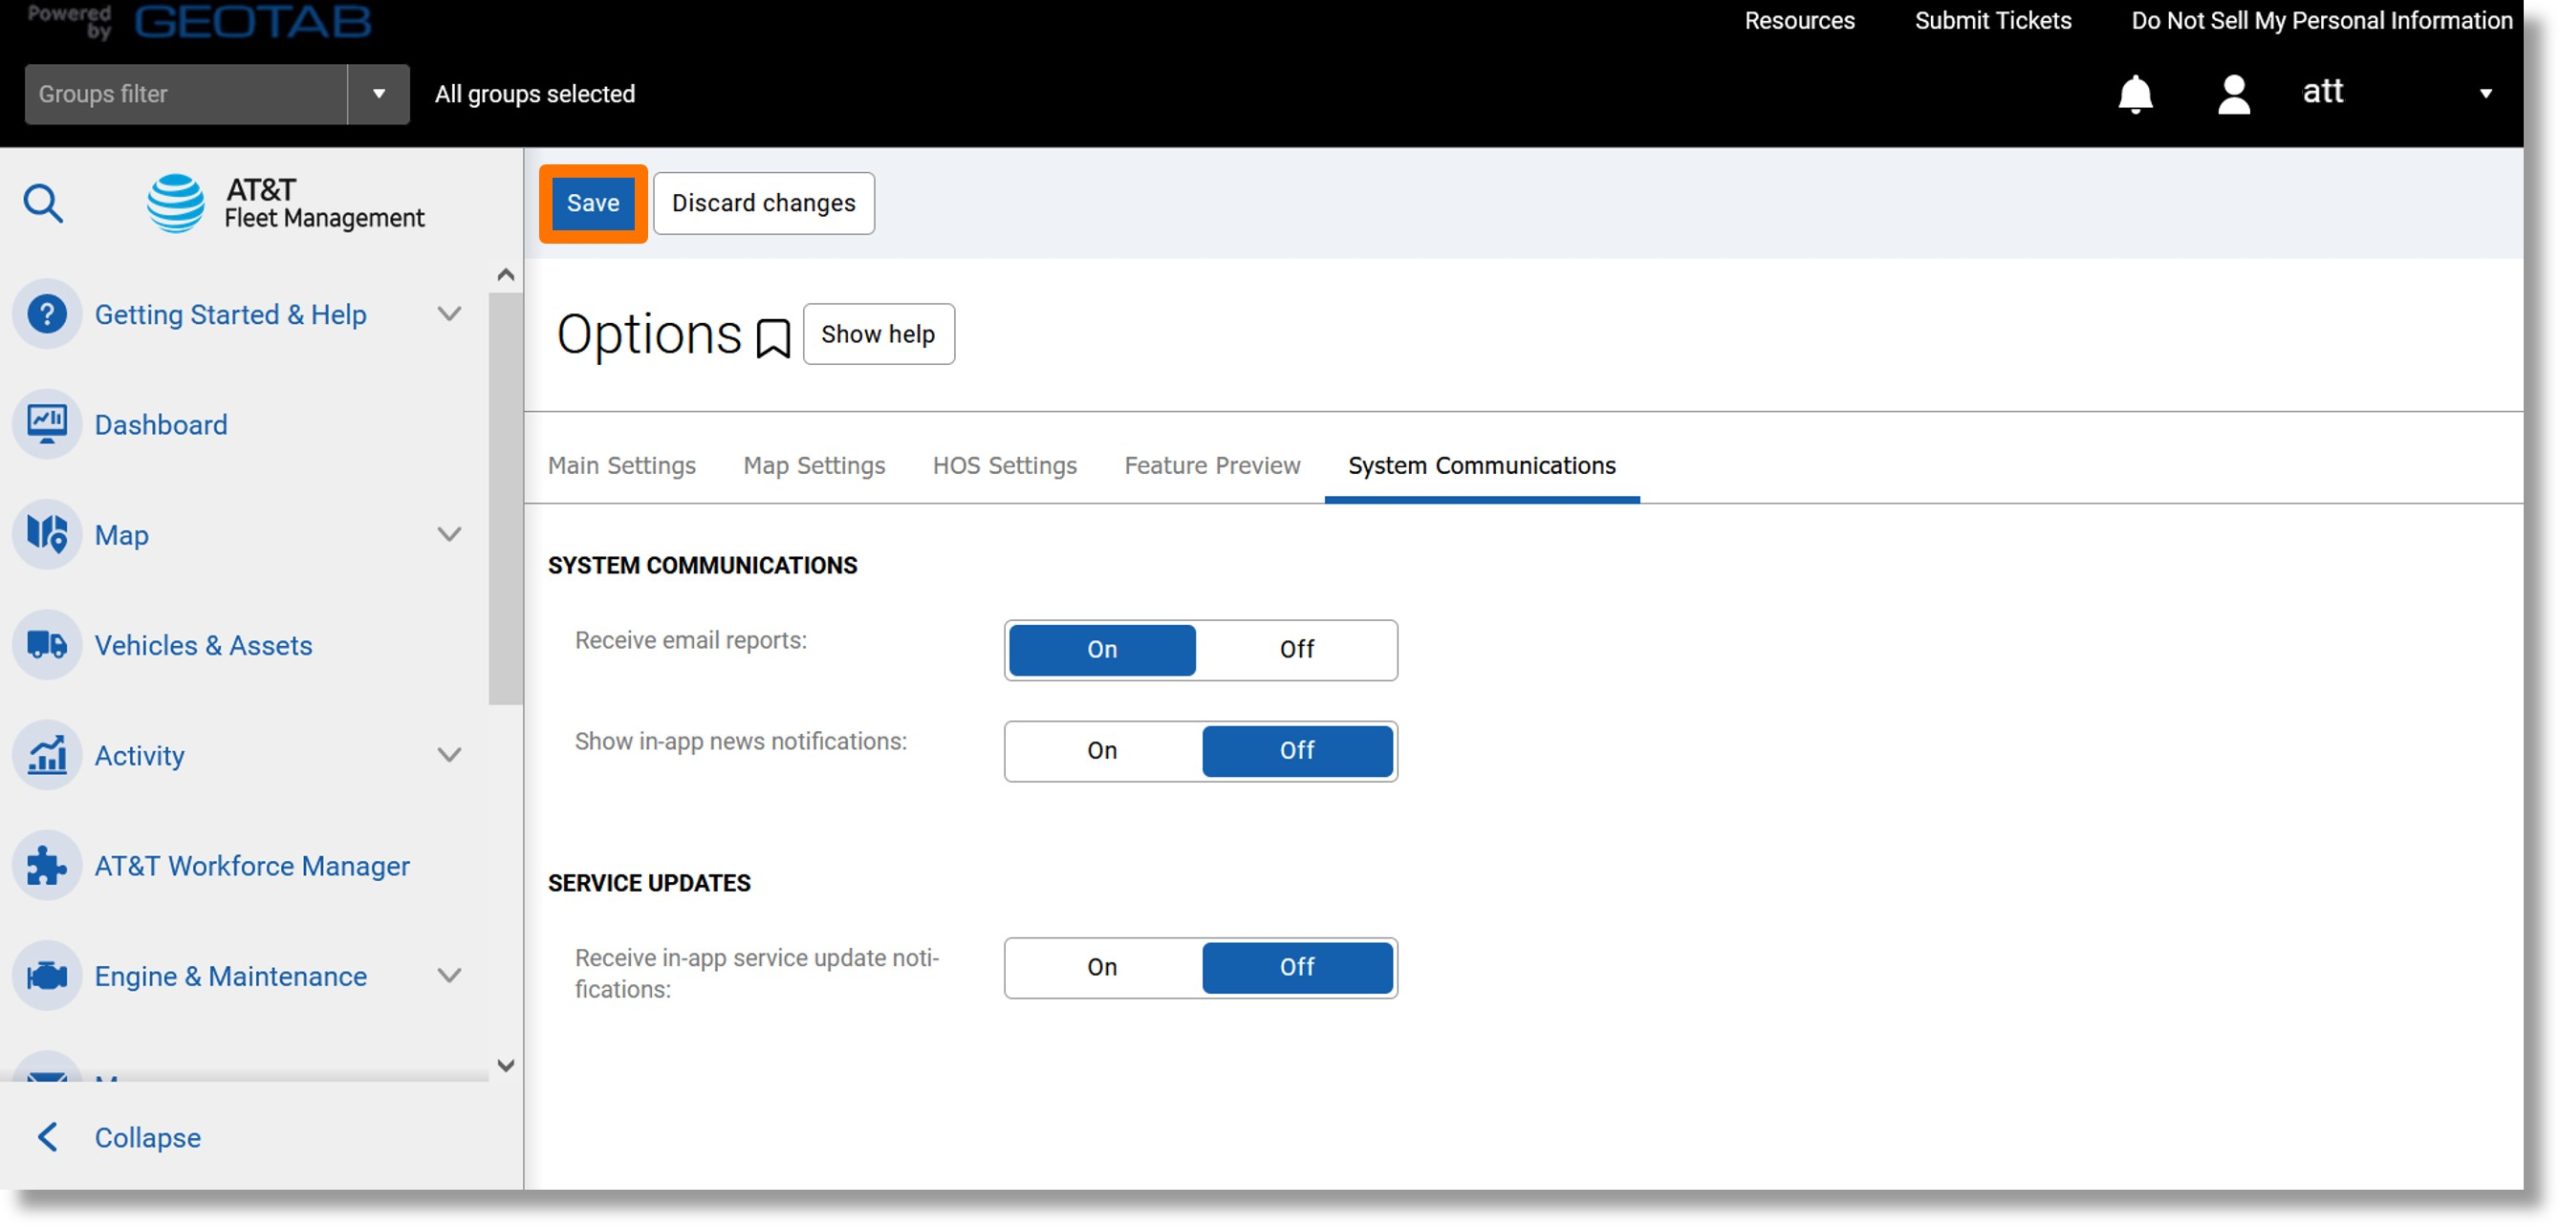
Task: Turn off in-app news notifications
Action: [1297, 751]
